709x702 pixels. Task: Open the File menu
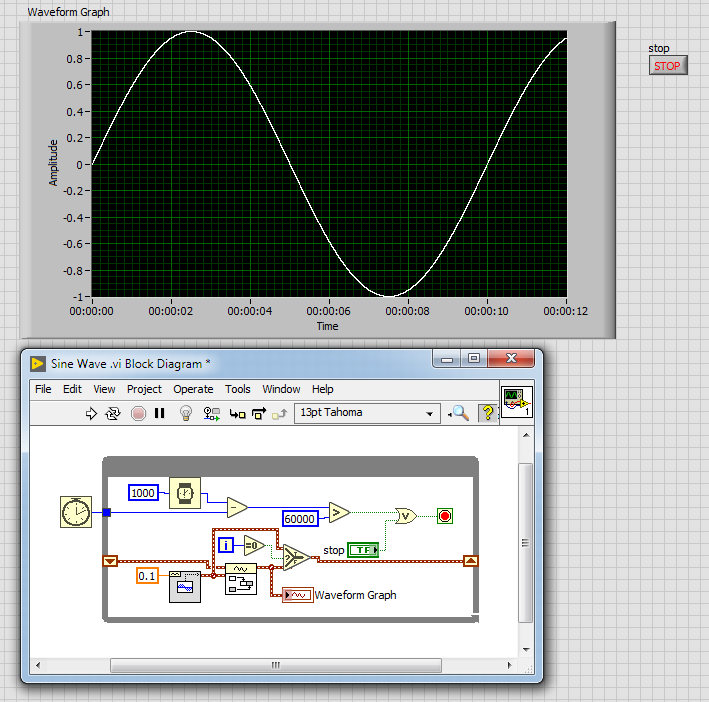43,389
